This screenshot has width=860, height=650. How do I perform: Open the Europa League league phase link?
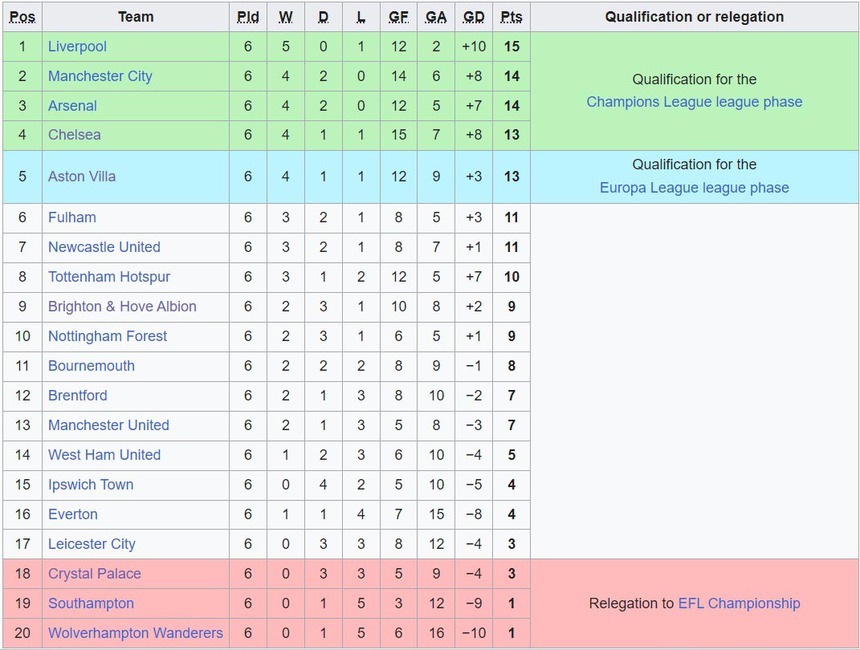click(694, 188)
